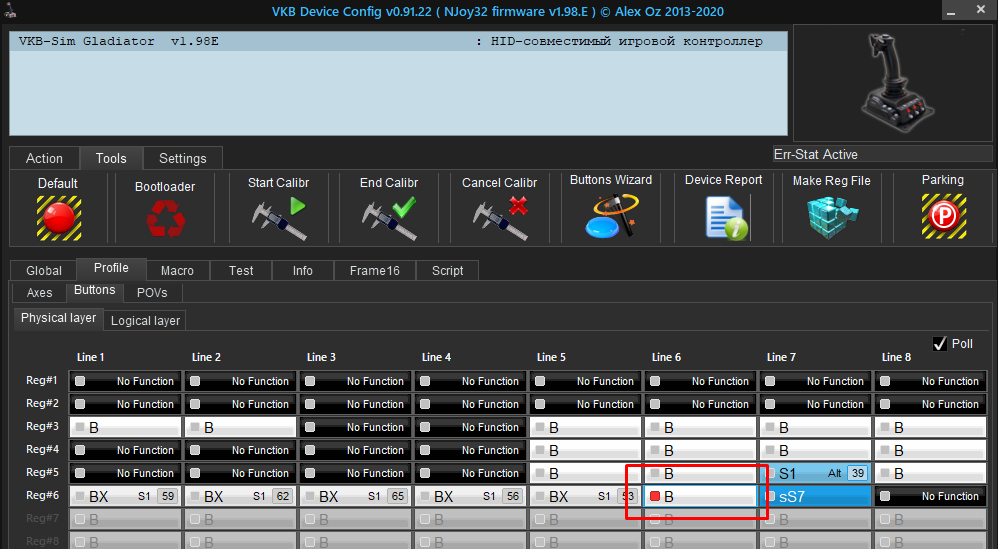Click Reg#3 Line 1 B cell
This screenshot has height=549, width=998.
tap(125, 427)
